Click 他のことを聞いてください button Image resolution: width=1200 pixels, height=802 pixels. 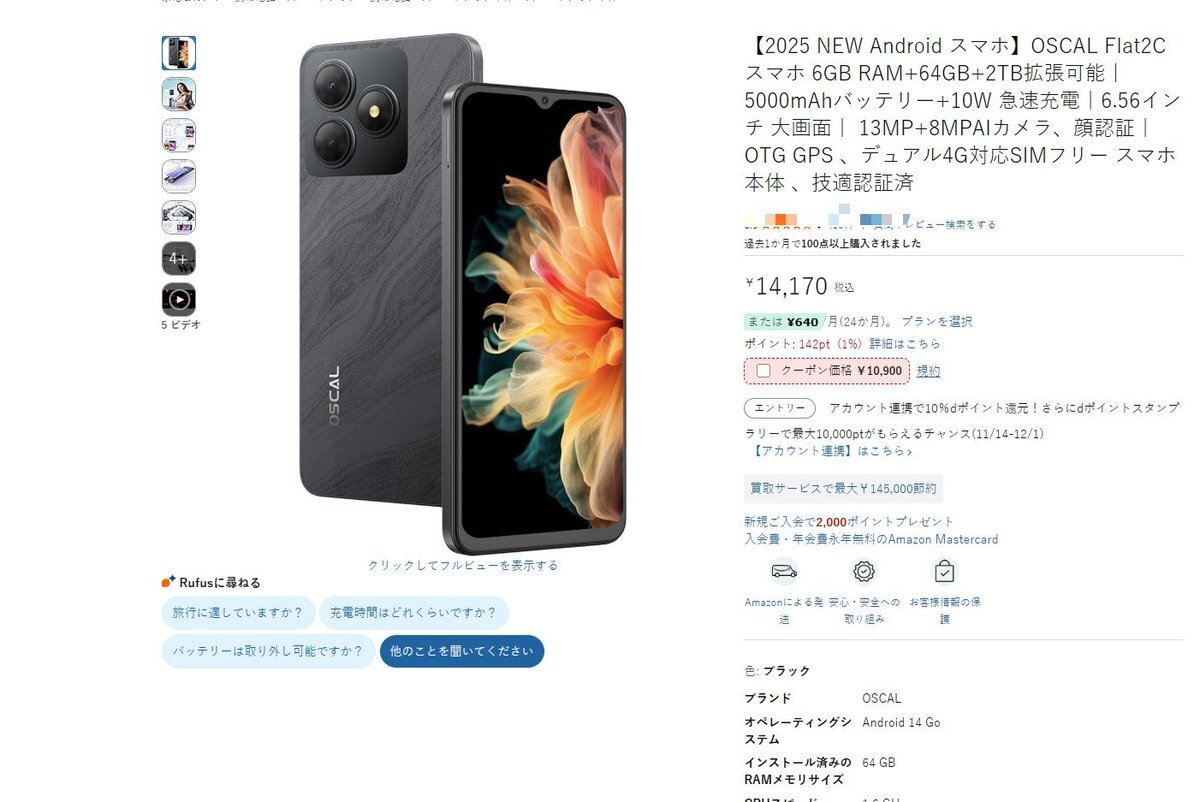pyautogui.click(x=462, y=651)
